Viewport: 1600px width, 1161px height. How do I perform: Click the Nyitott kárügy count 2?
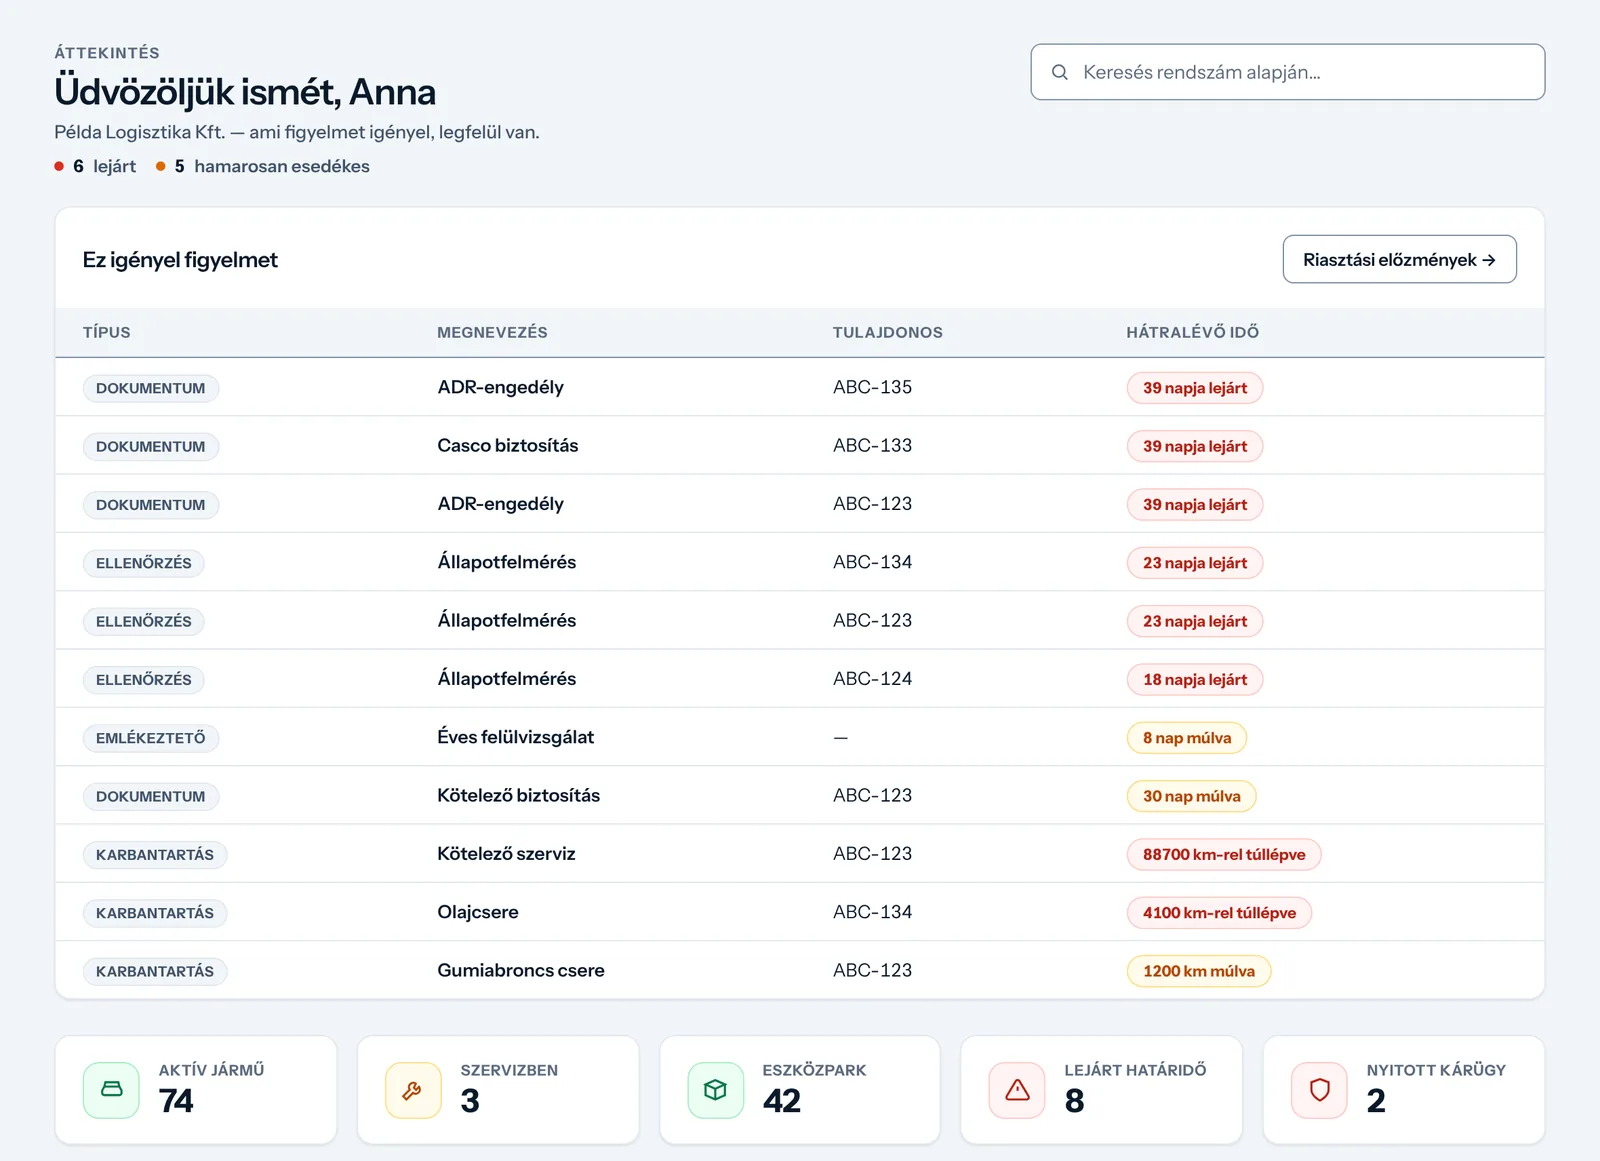point(1377,1101)
